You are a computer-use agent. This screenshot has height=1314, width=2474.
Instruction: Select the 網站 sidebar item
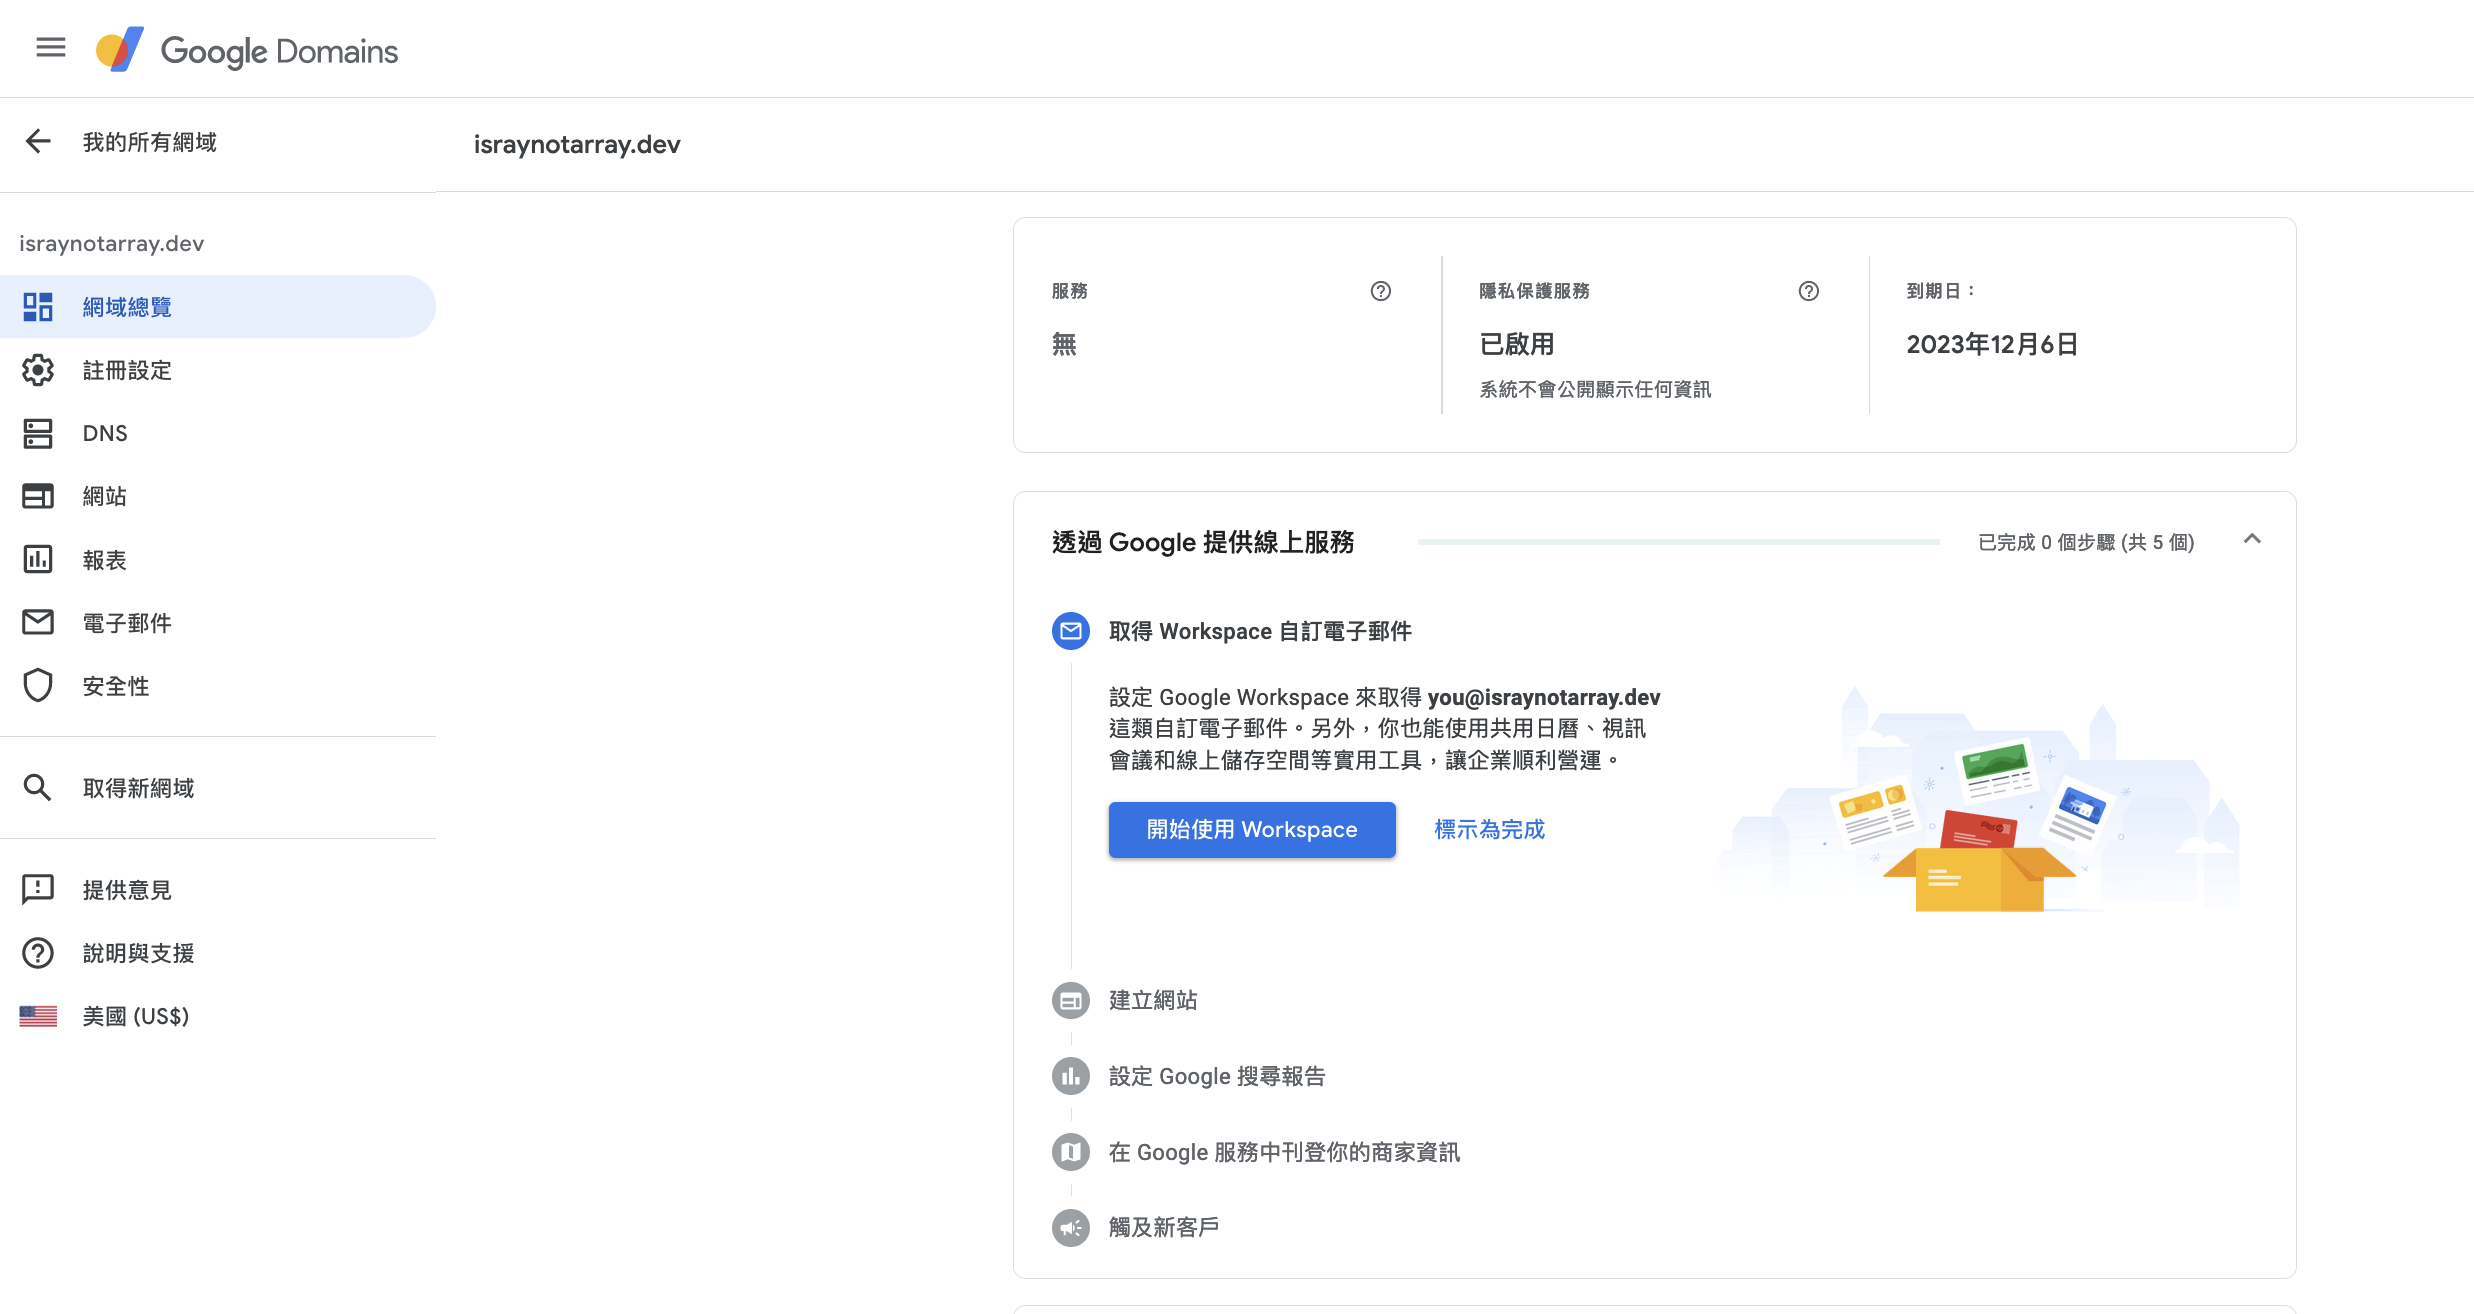pyautogui.click(x=104, y=496)
